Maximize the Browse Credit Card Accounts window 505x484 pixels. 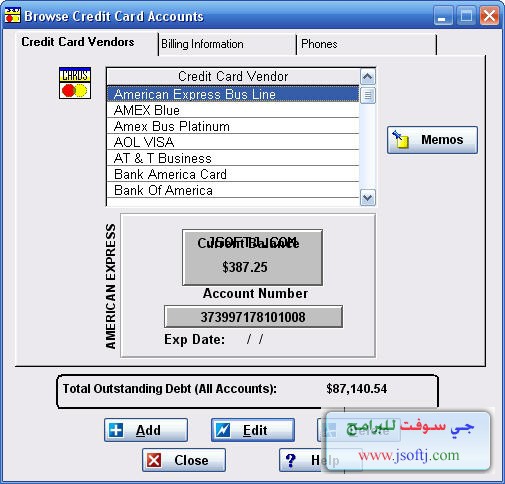pyautogui.click(x=466, y=16)
